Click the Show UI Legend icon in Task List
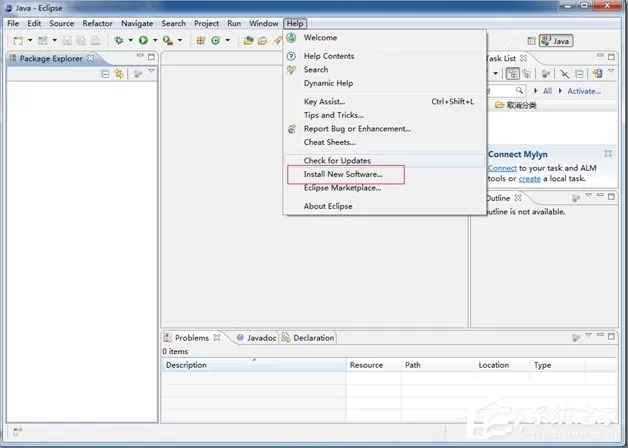Image resolution: width=628 pixels, height=448 pixels. coord(598,74)
